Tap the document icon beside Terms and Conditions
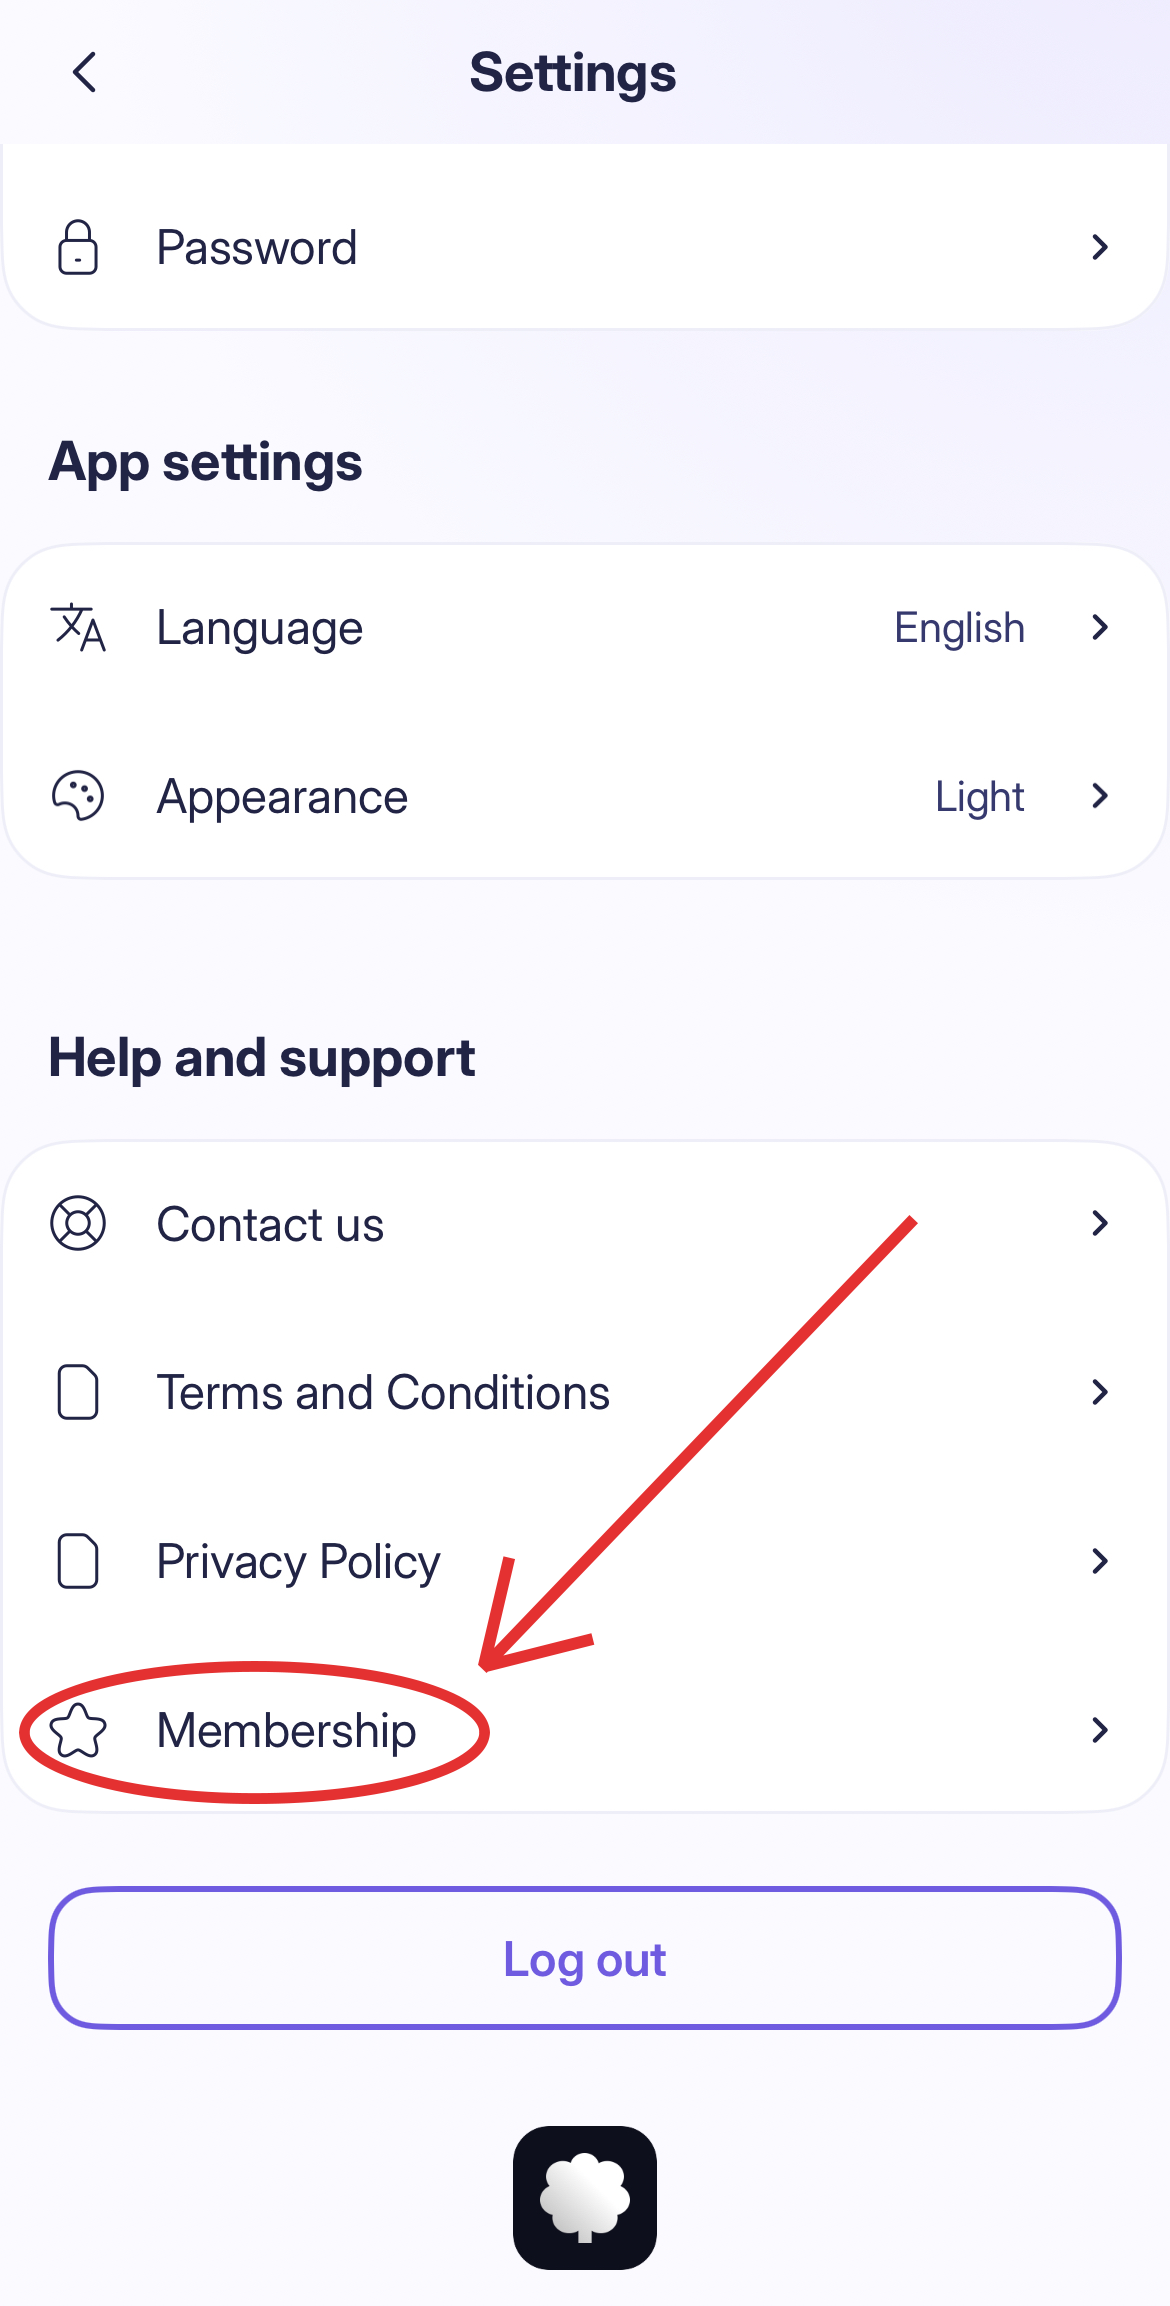This screenshot has height=2306, width=1170. coord(78,1392)
